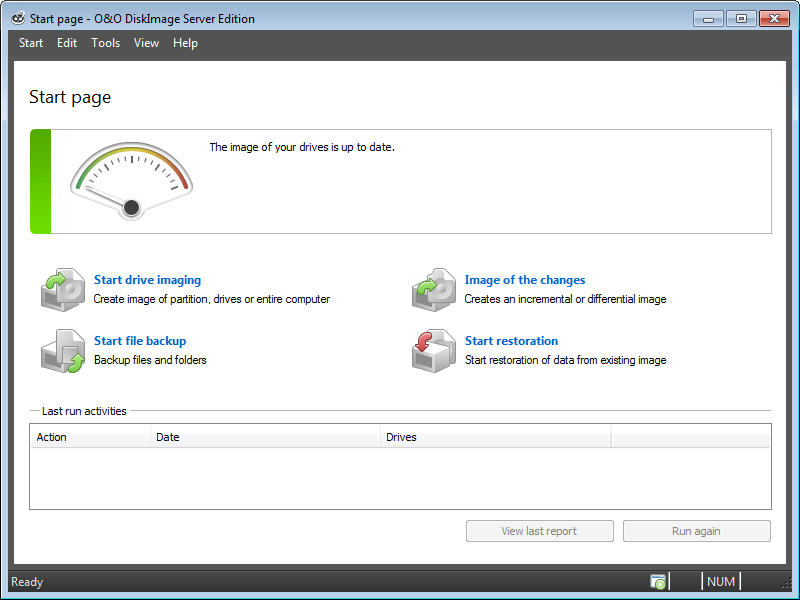
Task: Click the Start restoration link
Action: click(511, 341)
